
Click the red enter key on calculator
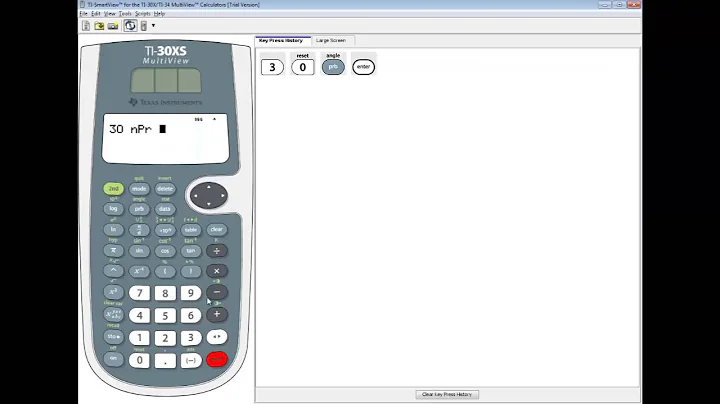coord(217,359)
